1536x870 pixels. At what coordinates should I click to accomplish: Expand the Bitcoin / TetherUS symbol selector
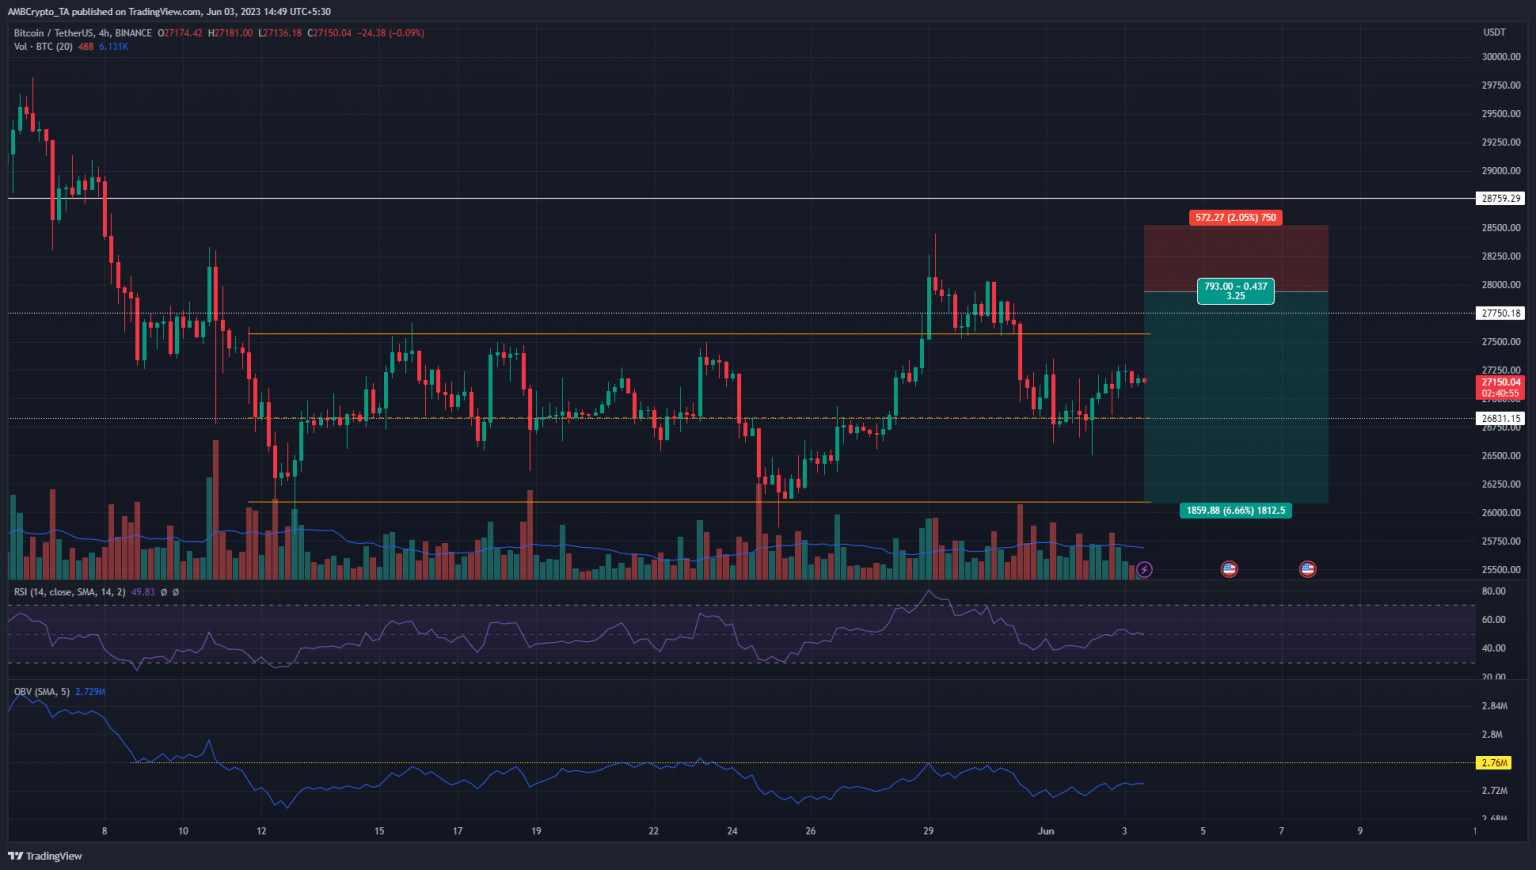[x=50, y=32]
